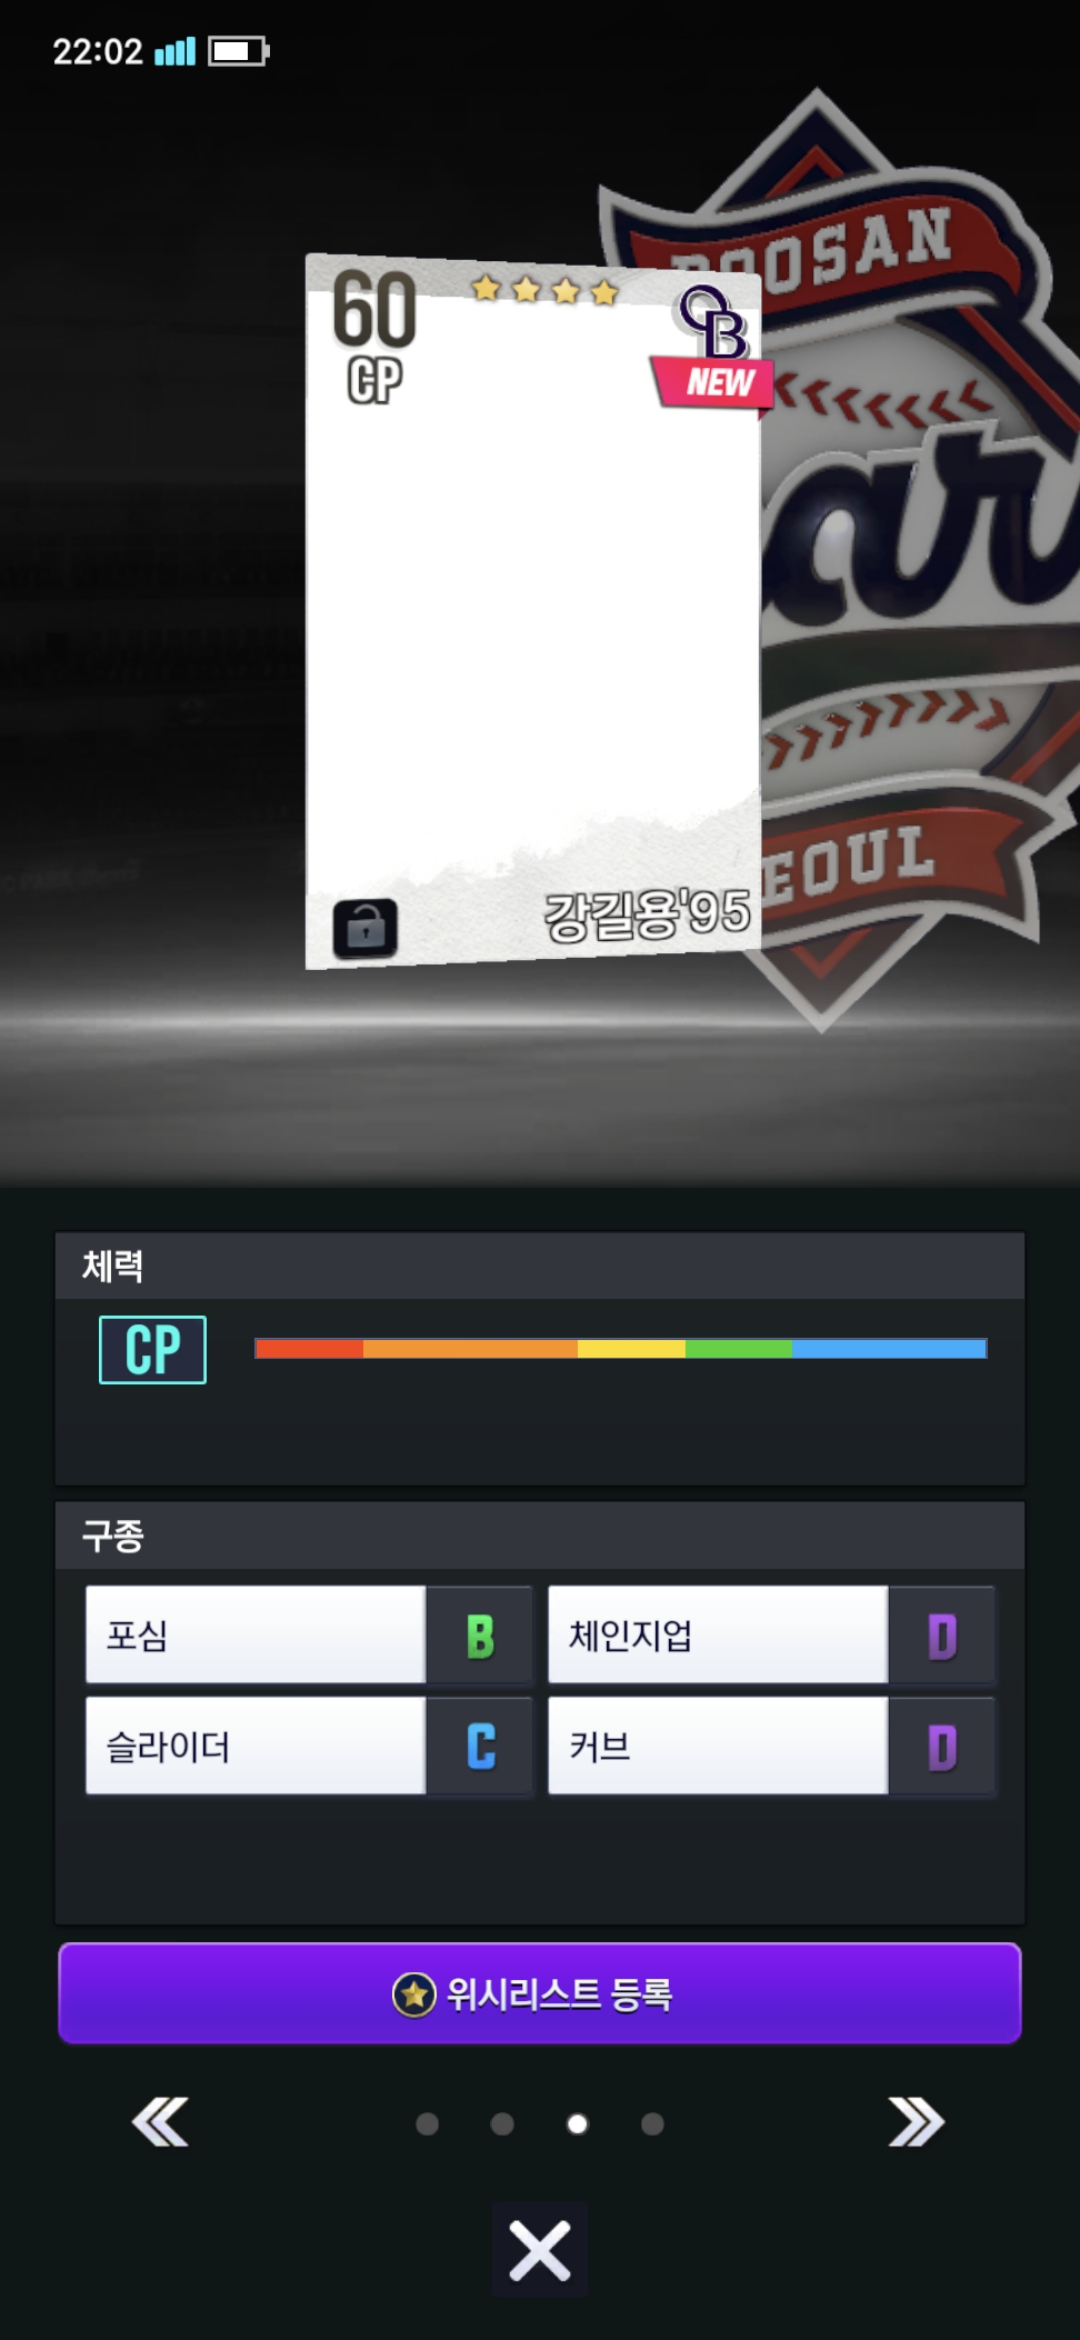The width and height of the screenshot is (1080, 2340).
Task: Tap the C grade icon for 슬라이더
Action: [480, 1747]
